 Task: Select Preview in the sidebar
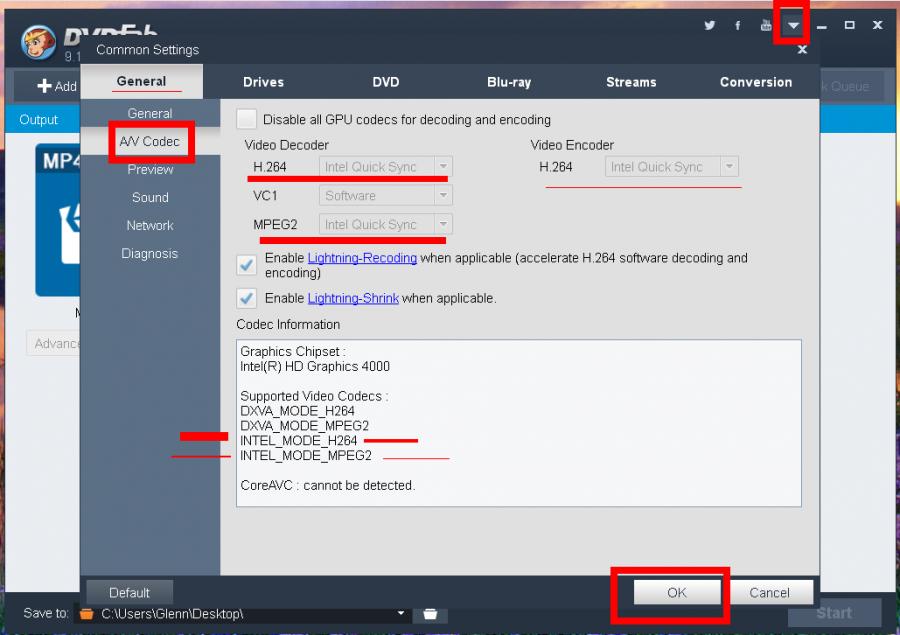click(150, 169)
